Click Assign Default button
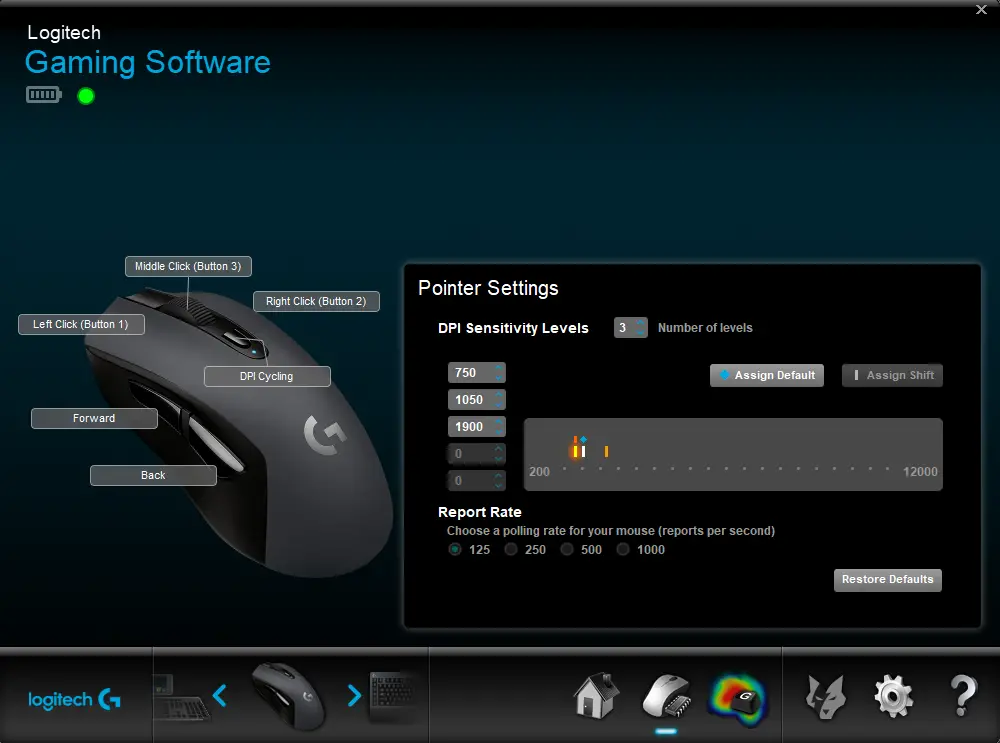 [x=767, y=375]
